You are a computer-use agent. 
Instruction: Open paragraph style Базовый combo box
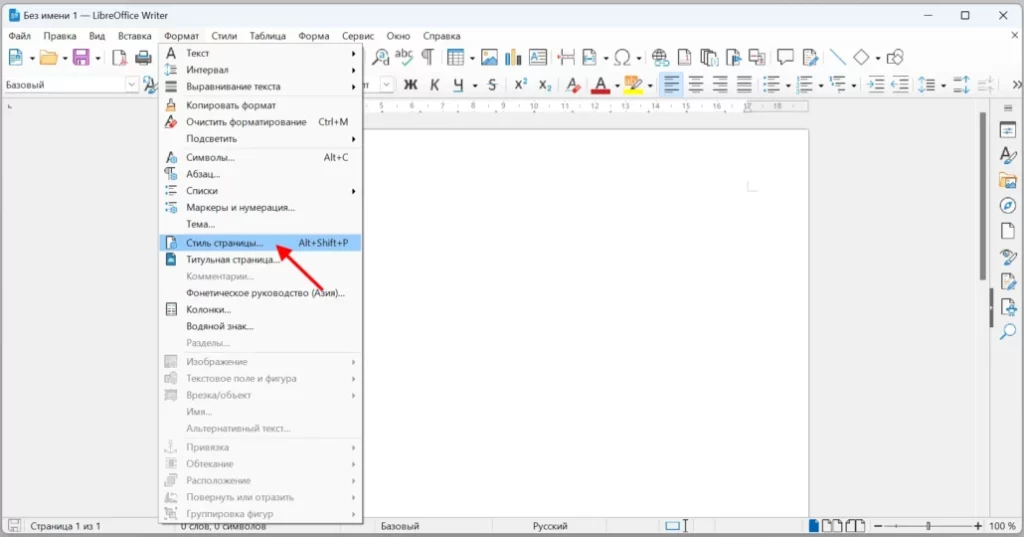coord(71,84)
